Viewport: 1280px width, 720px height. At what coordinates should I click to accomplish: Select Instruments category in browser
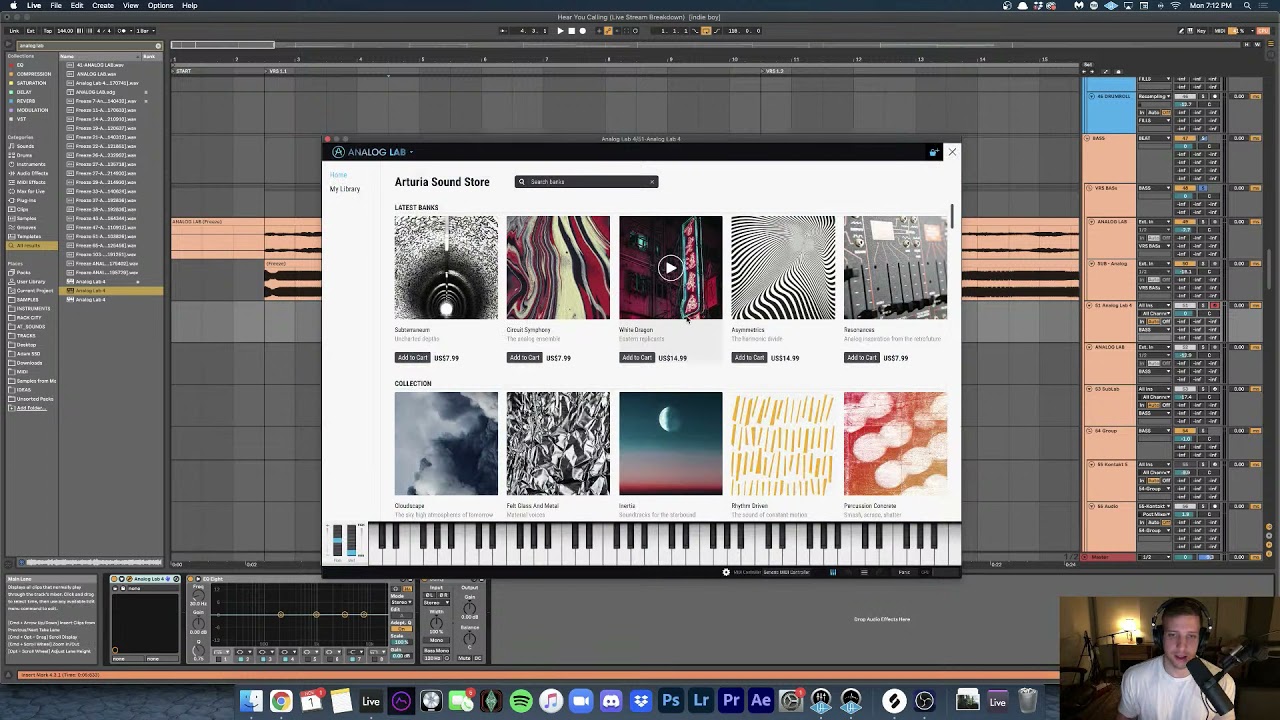click(x=30, y=164)
